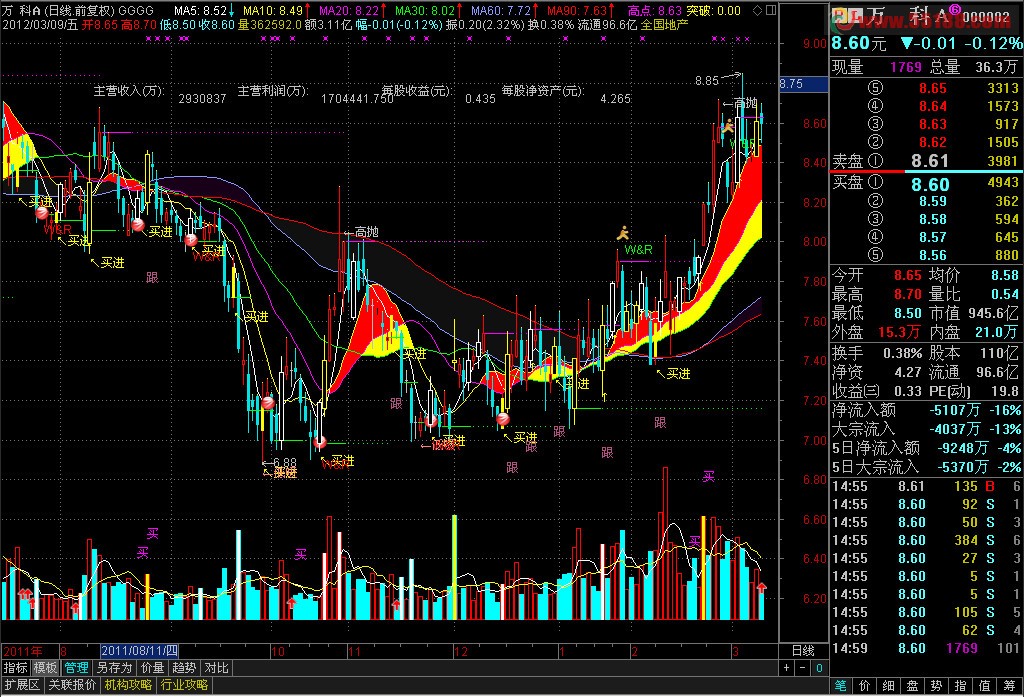The height and width of the screenshot is (697, 1024).
Task: Click buy level 1 price 8.60
Action: pos(930,184)
